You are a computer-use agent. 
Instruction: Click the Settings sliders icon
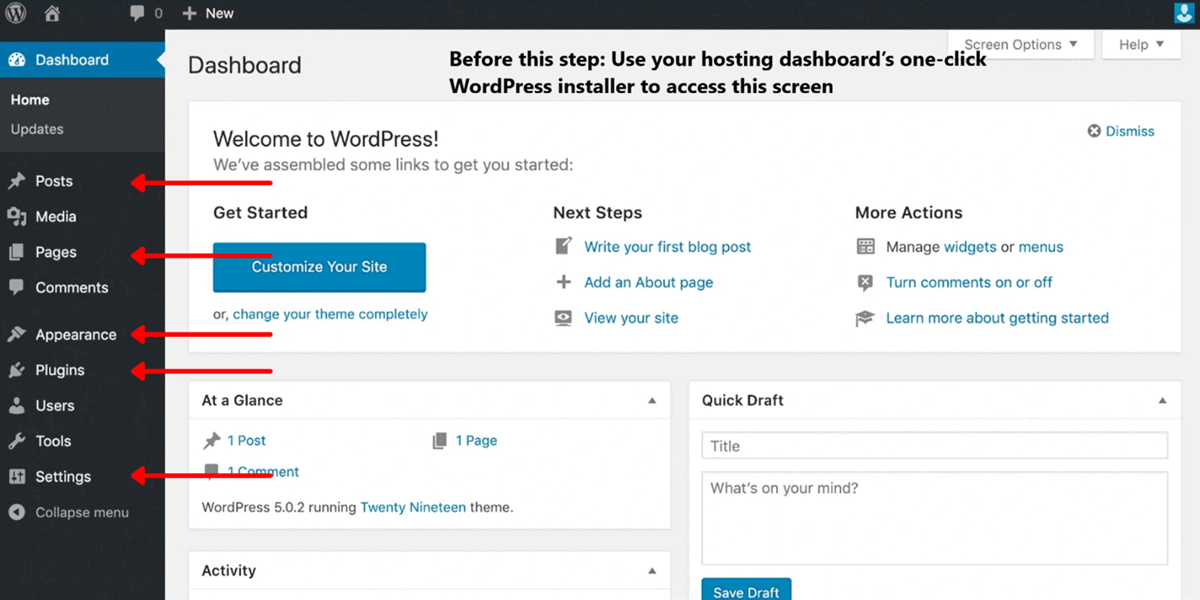pos(17,477)
